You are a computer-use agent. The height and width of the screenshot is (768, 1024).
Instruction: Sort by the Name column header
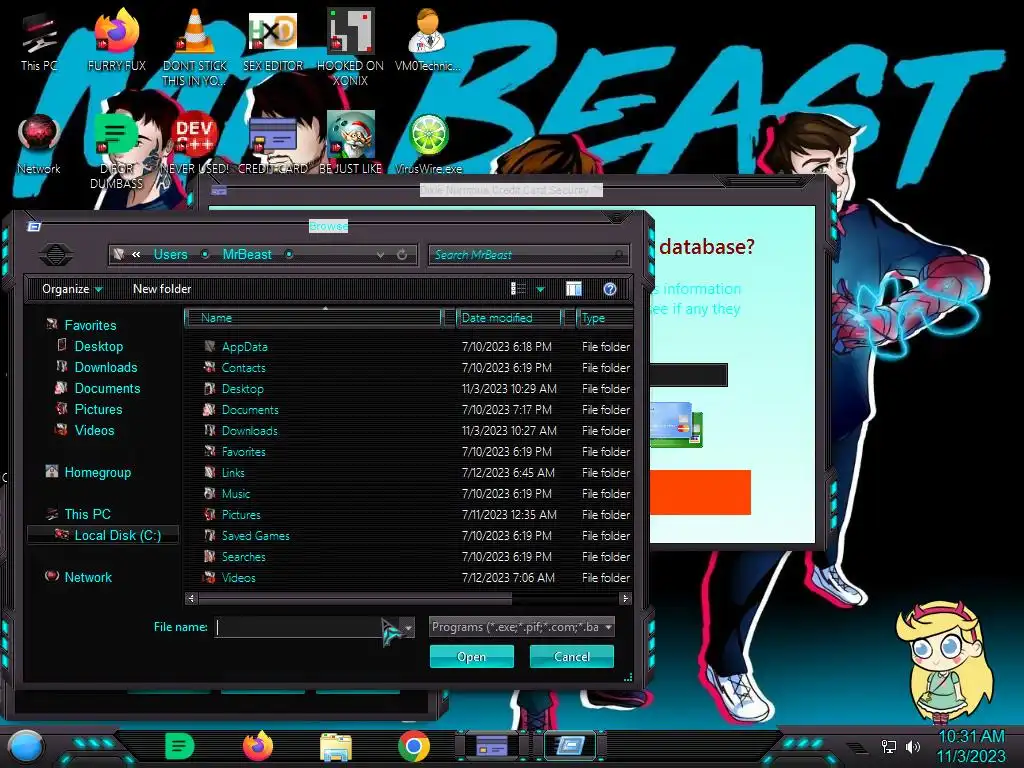pos(313,318)
